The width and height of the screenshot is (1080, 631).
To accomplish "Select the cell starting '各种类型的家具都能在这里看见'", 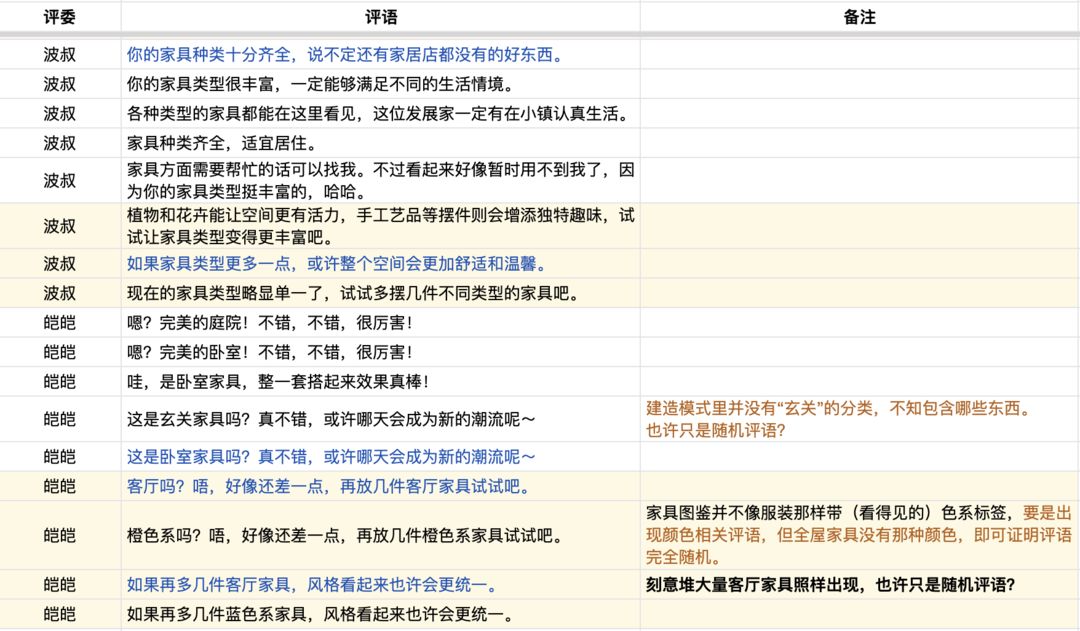I will [381, 114].
